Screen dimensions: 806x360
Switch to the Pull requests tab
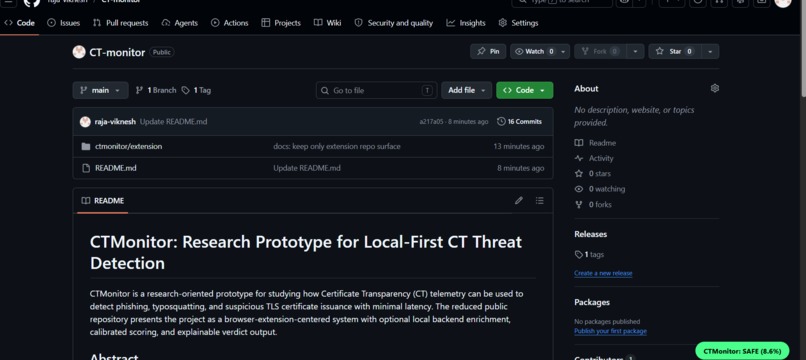(120, 23)
